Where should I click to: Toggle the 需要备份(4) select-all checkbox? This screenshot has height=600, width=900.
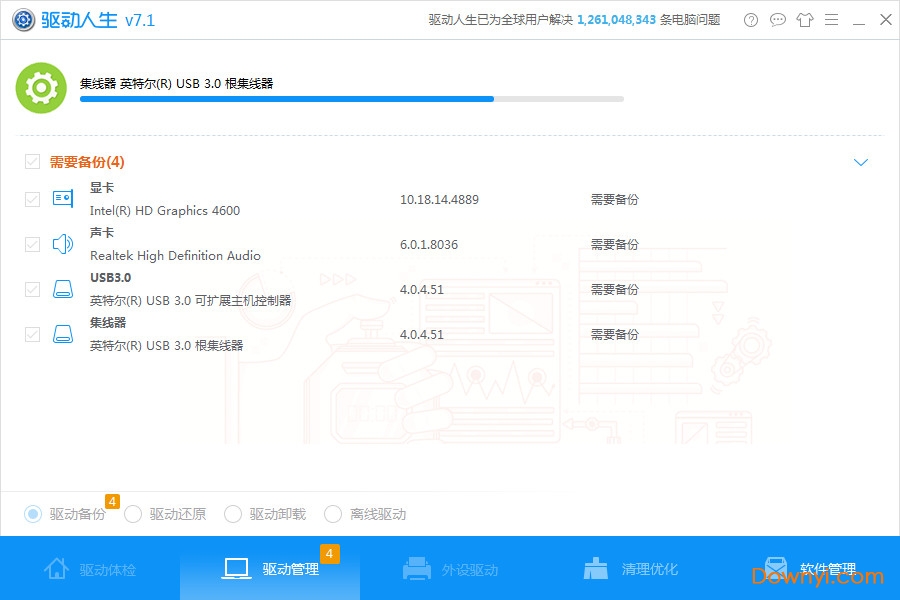(33, 162)
